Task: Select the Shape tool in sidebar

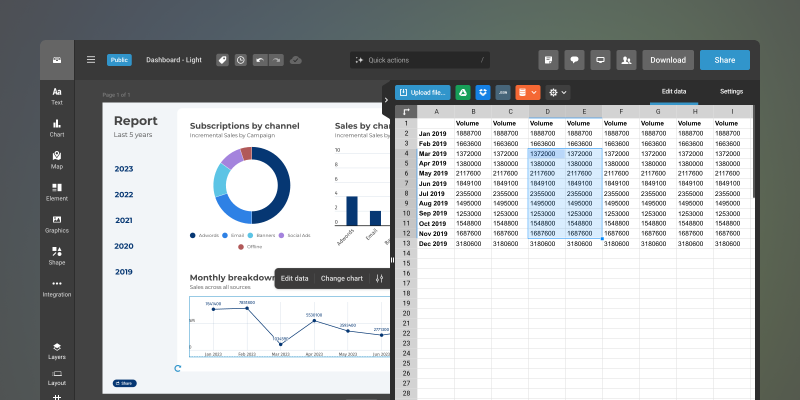Action: coord(57,256)
